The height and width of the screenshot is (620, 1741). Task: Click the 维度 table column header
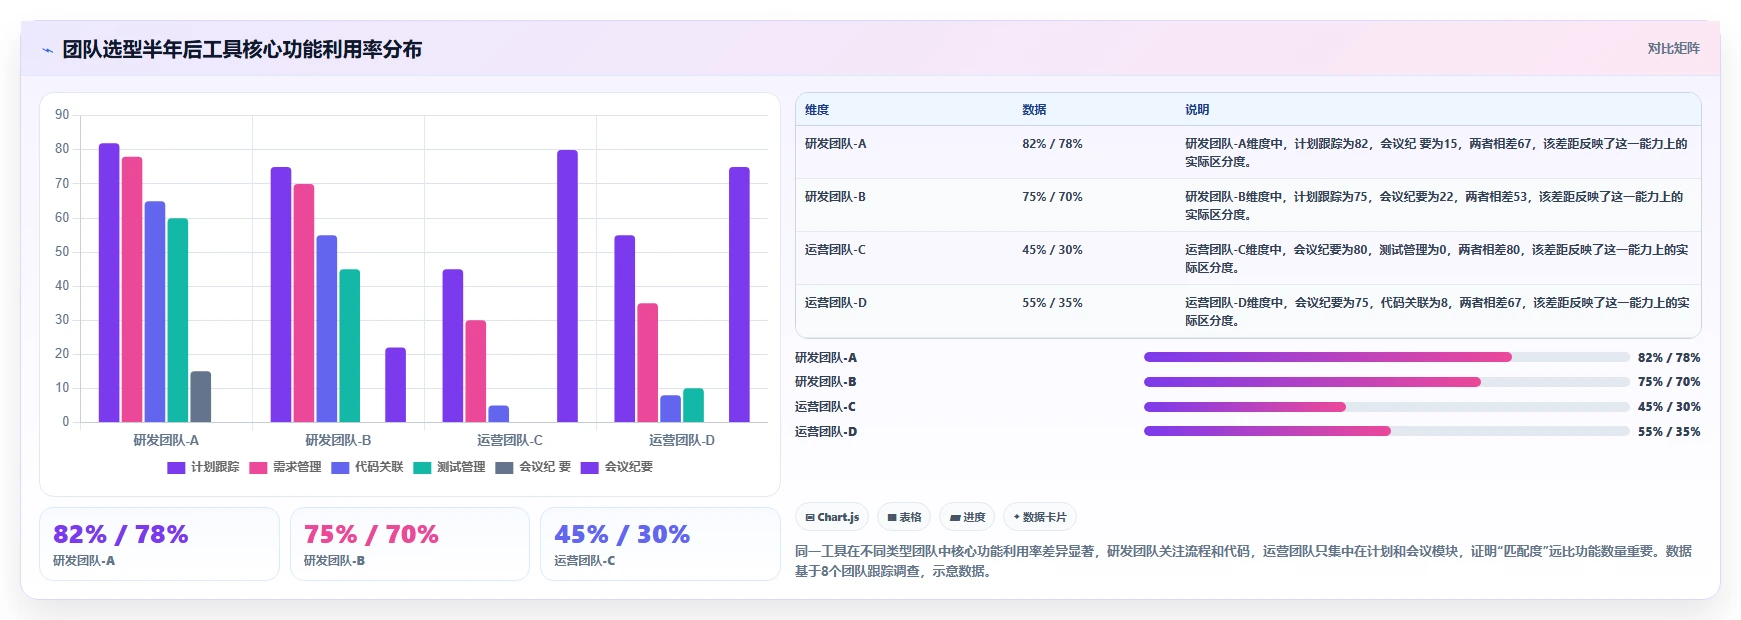(x=817, y=110)
